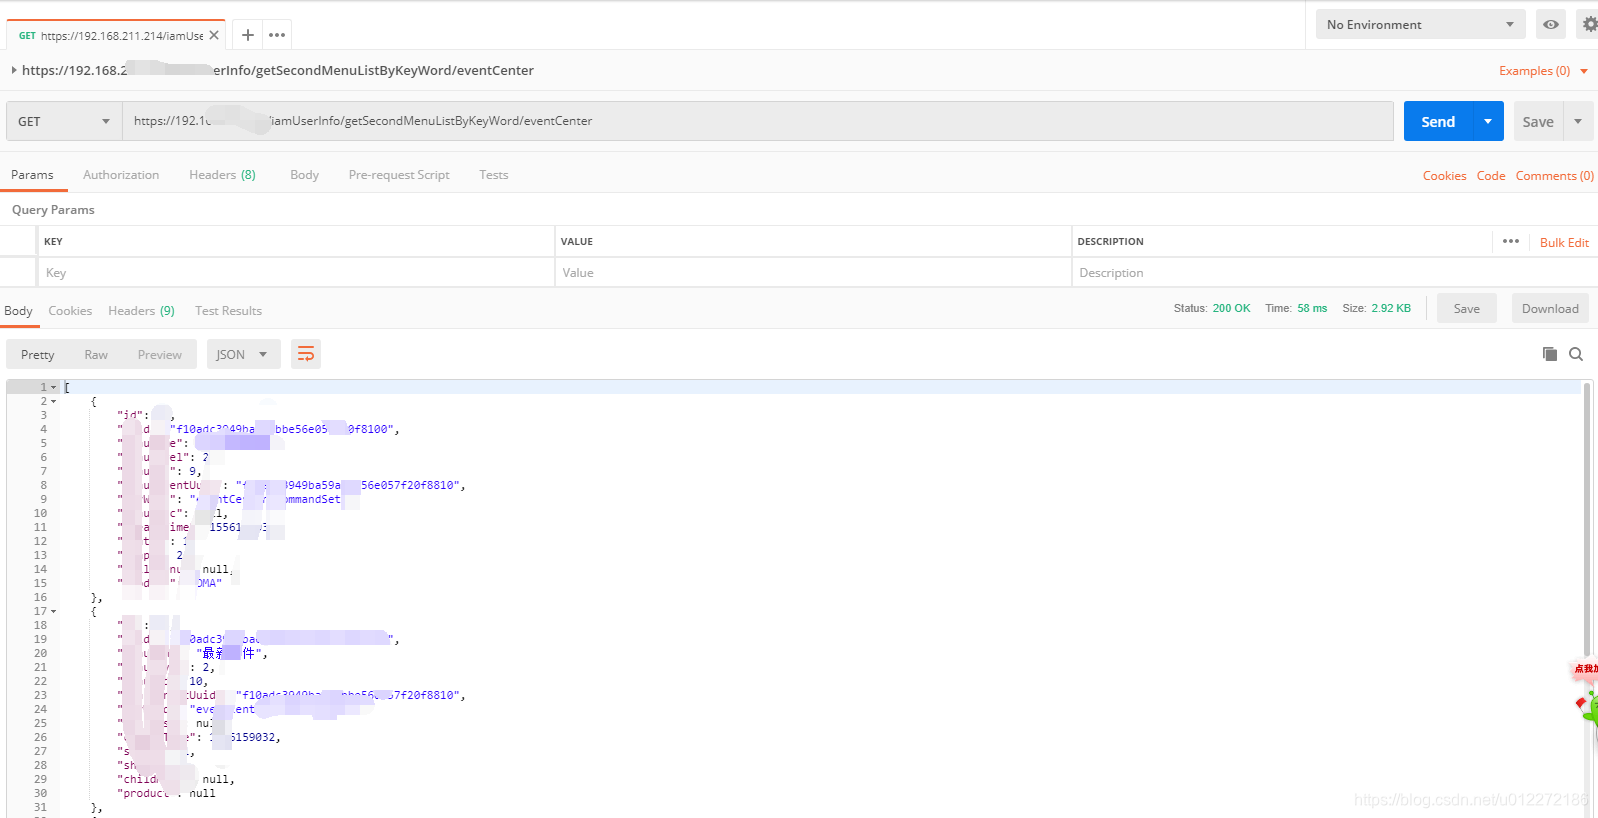Open the Send options dropdown arrow

click(x=1488, y=121)
